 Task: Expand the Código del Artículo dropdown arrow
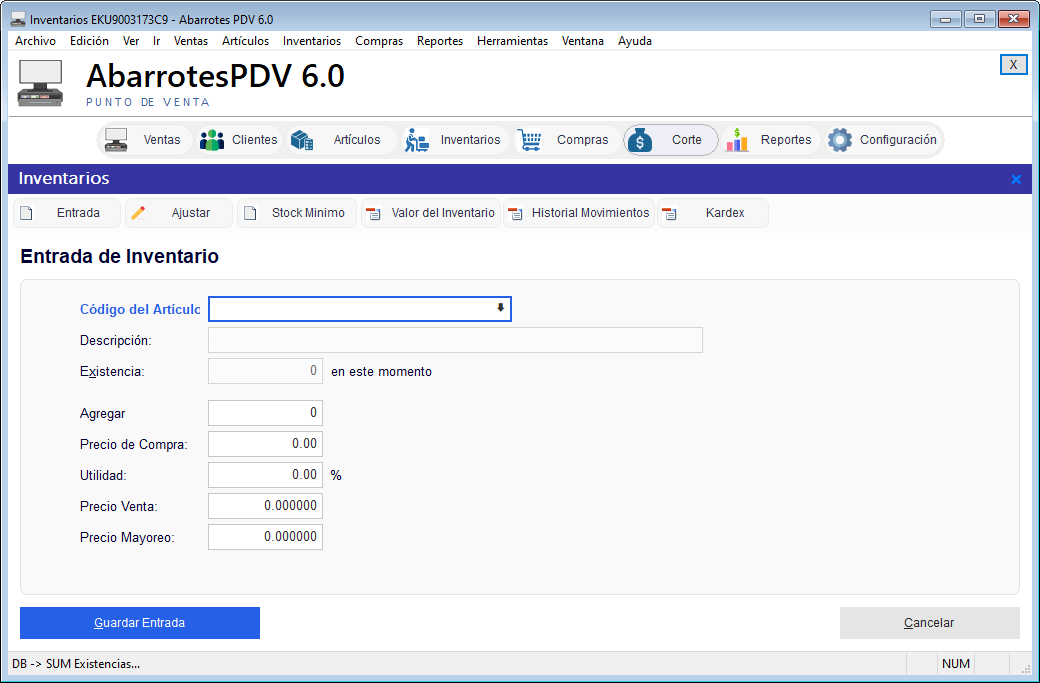(x=501, y=308)
